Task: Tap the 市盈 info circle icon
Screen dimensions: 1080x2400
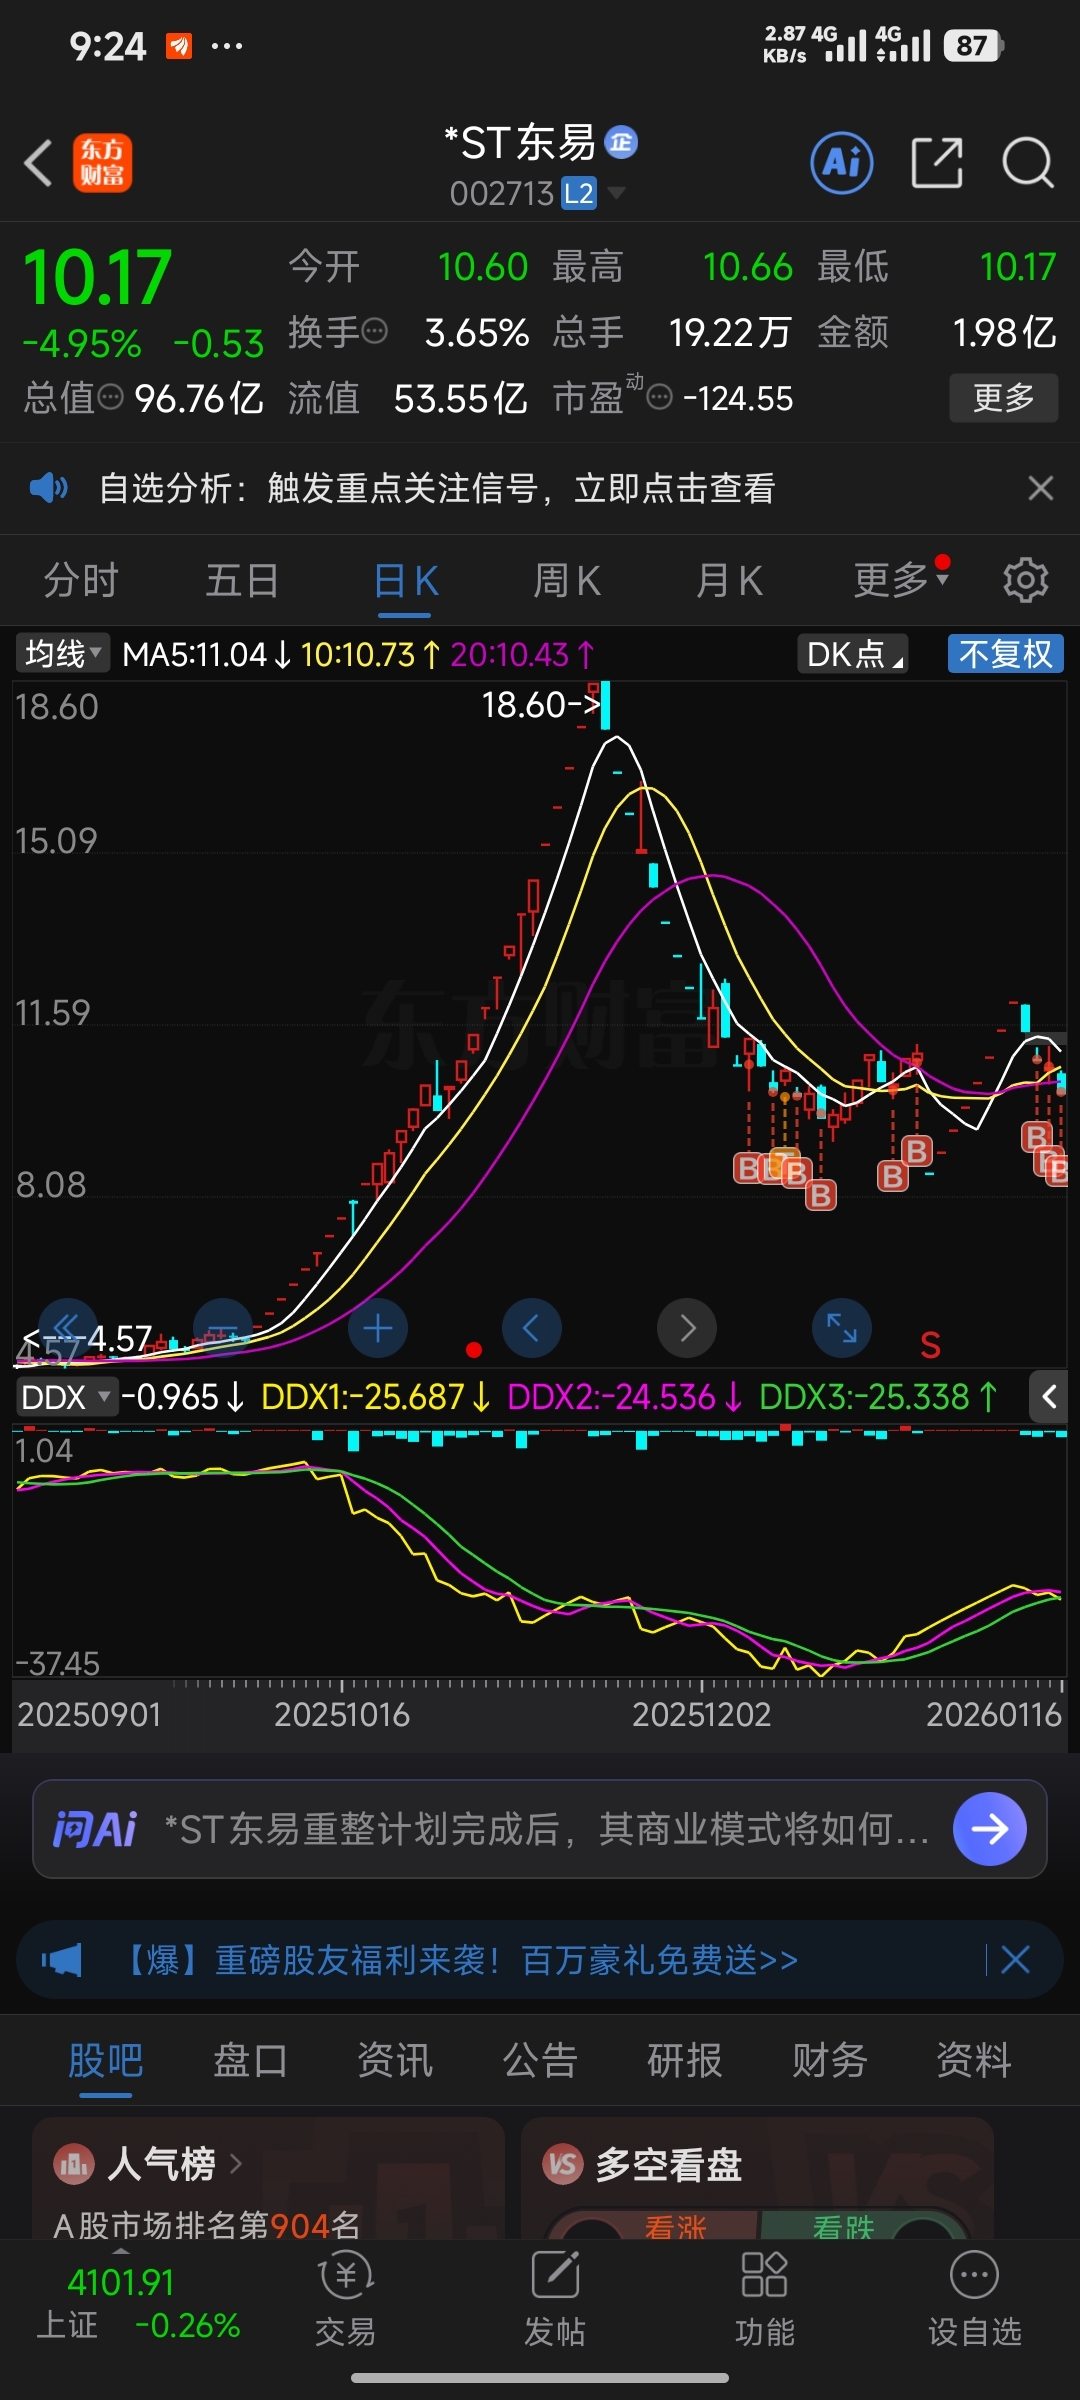Action: [x=659, y=398]
